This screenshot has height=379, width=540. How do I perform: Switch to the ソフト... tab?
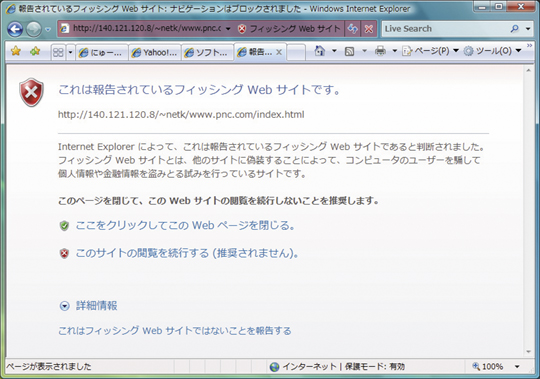click(208, 52)
